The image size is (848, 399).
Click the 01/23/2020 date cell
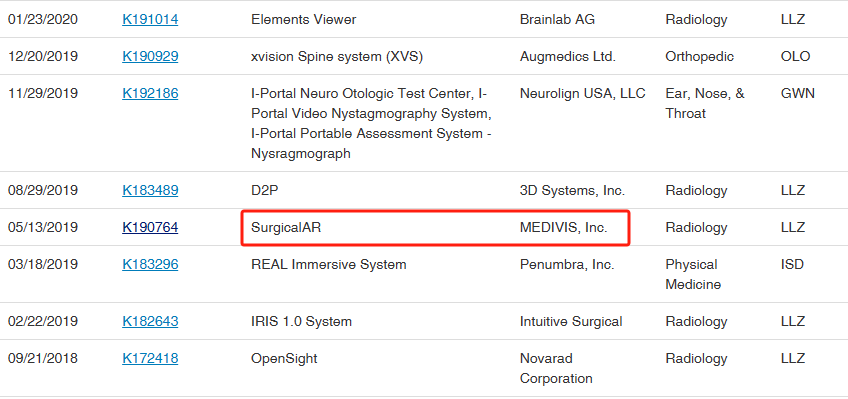43,20
